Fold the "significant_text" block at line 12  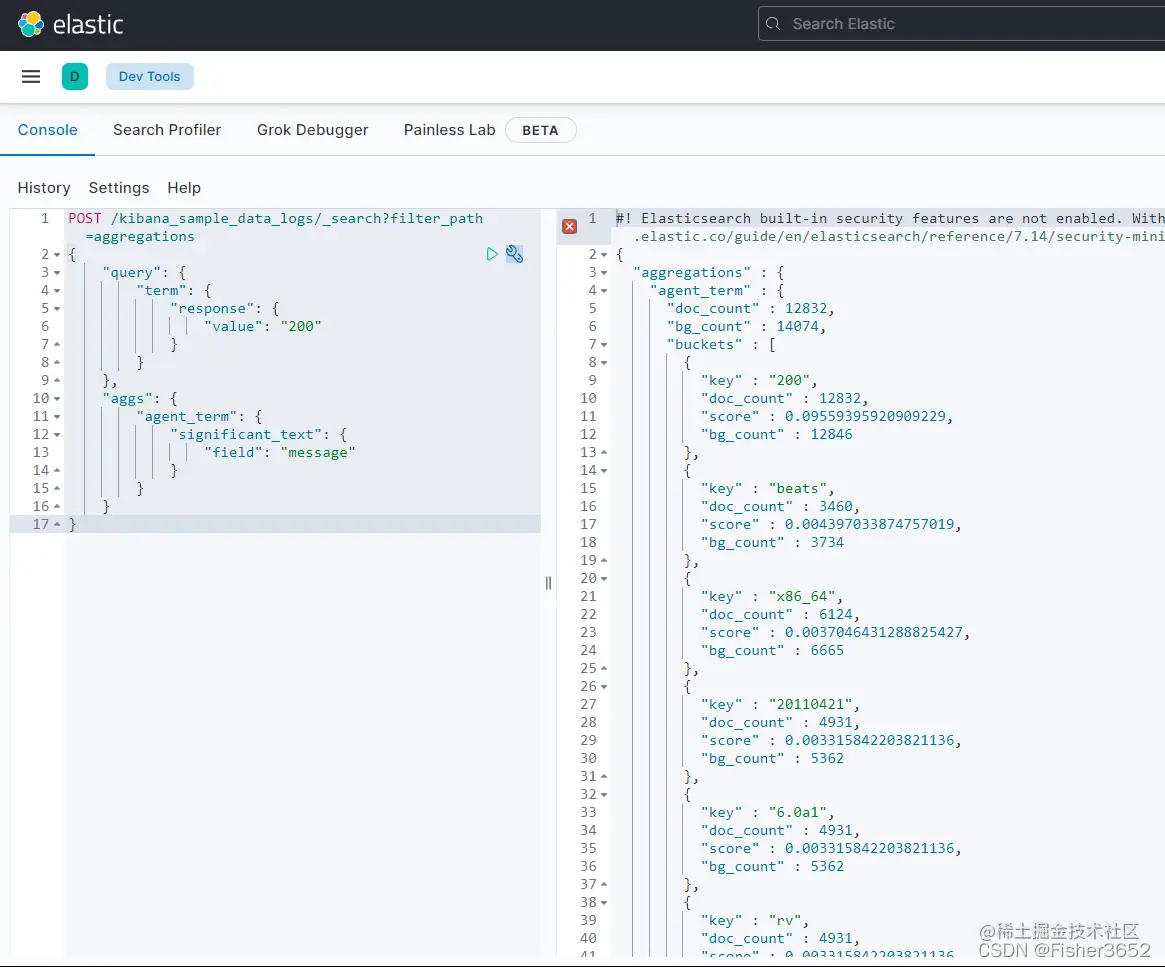(57, 434)
